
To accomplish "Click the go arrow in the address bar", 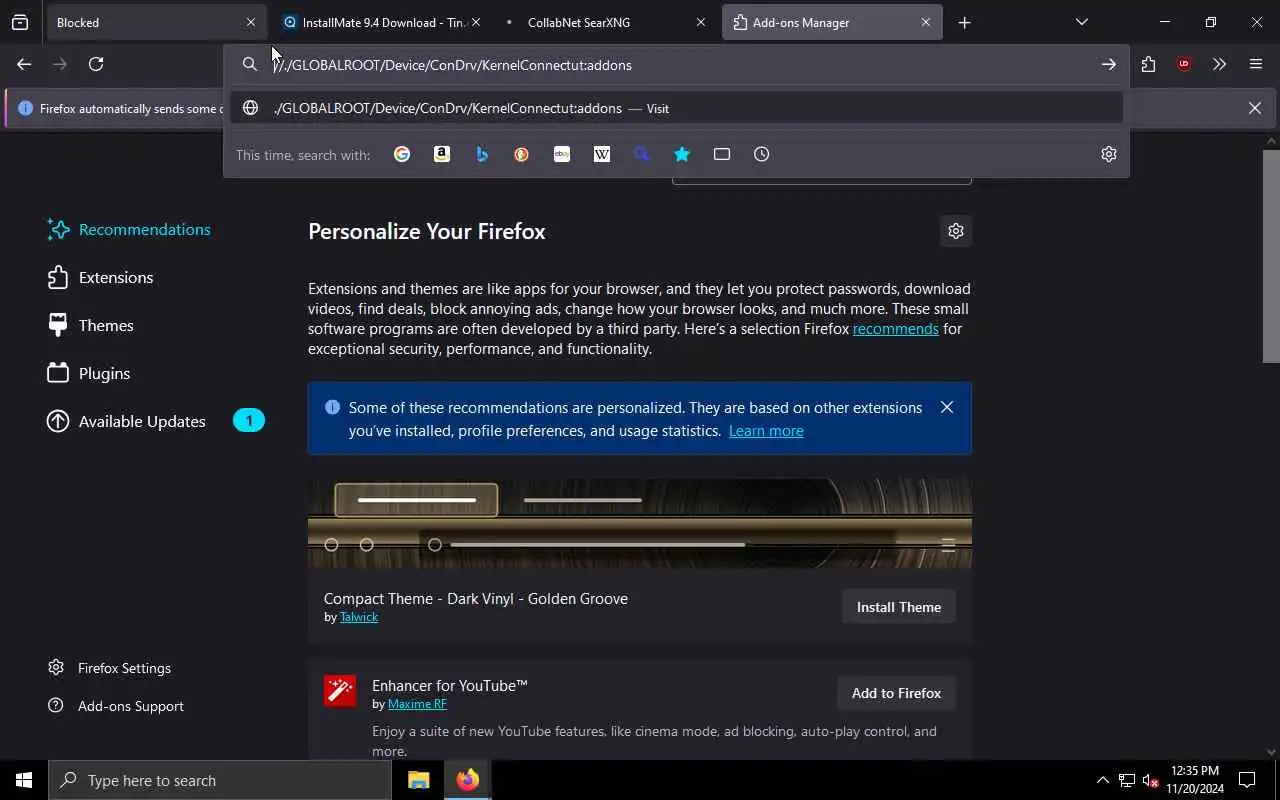I will pos(1109,65).
